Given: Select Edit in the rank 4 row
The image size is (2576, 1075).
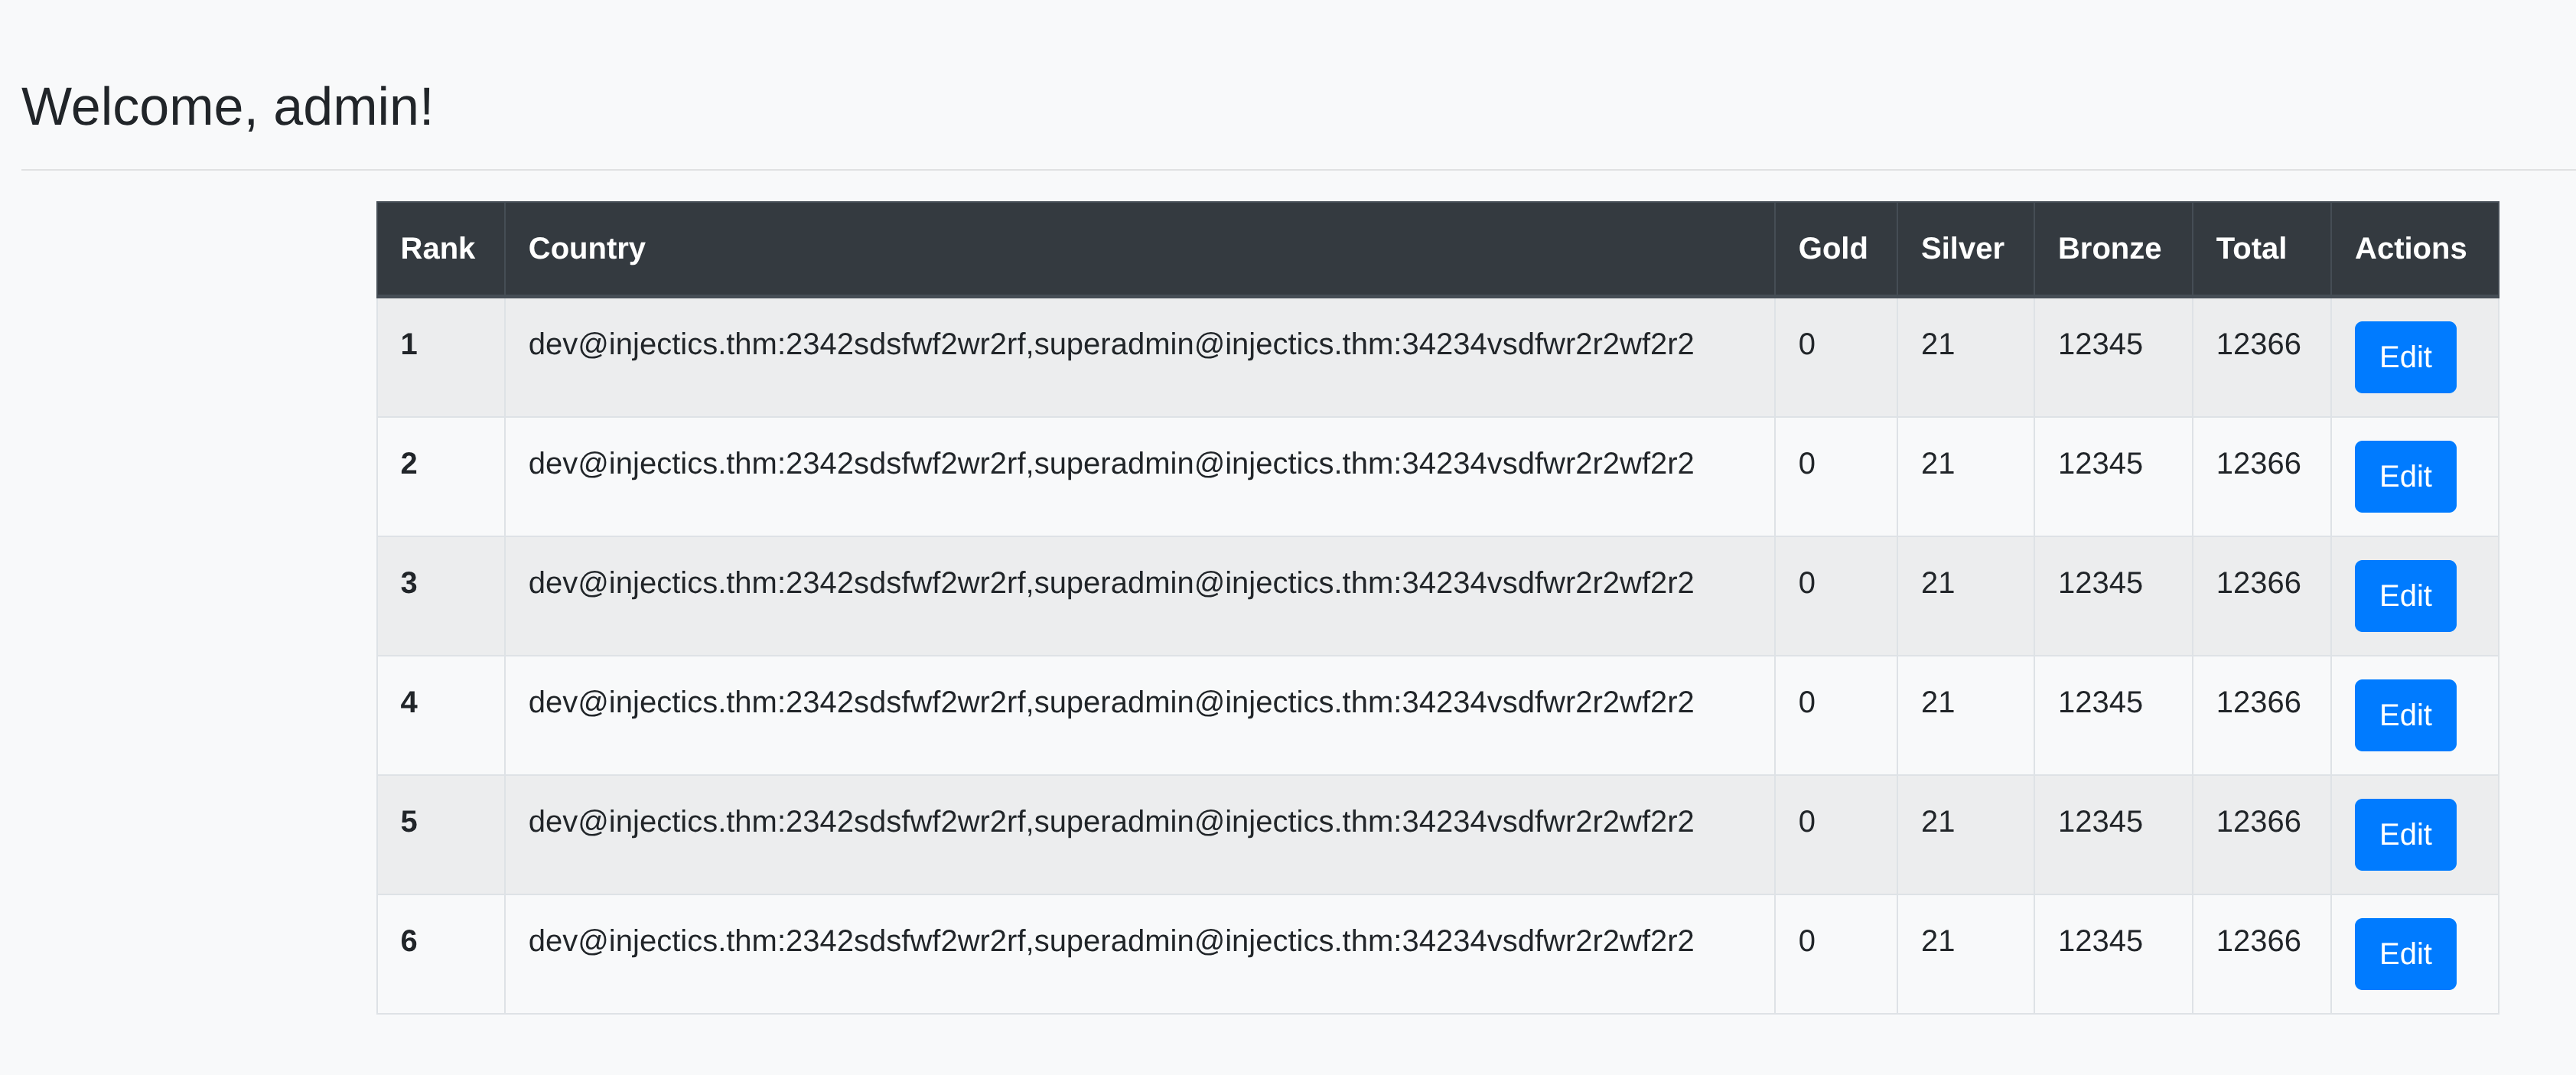Looking at the screenshot, I should pos(2404,715).
